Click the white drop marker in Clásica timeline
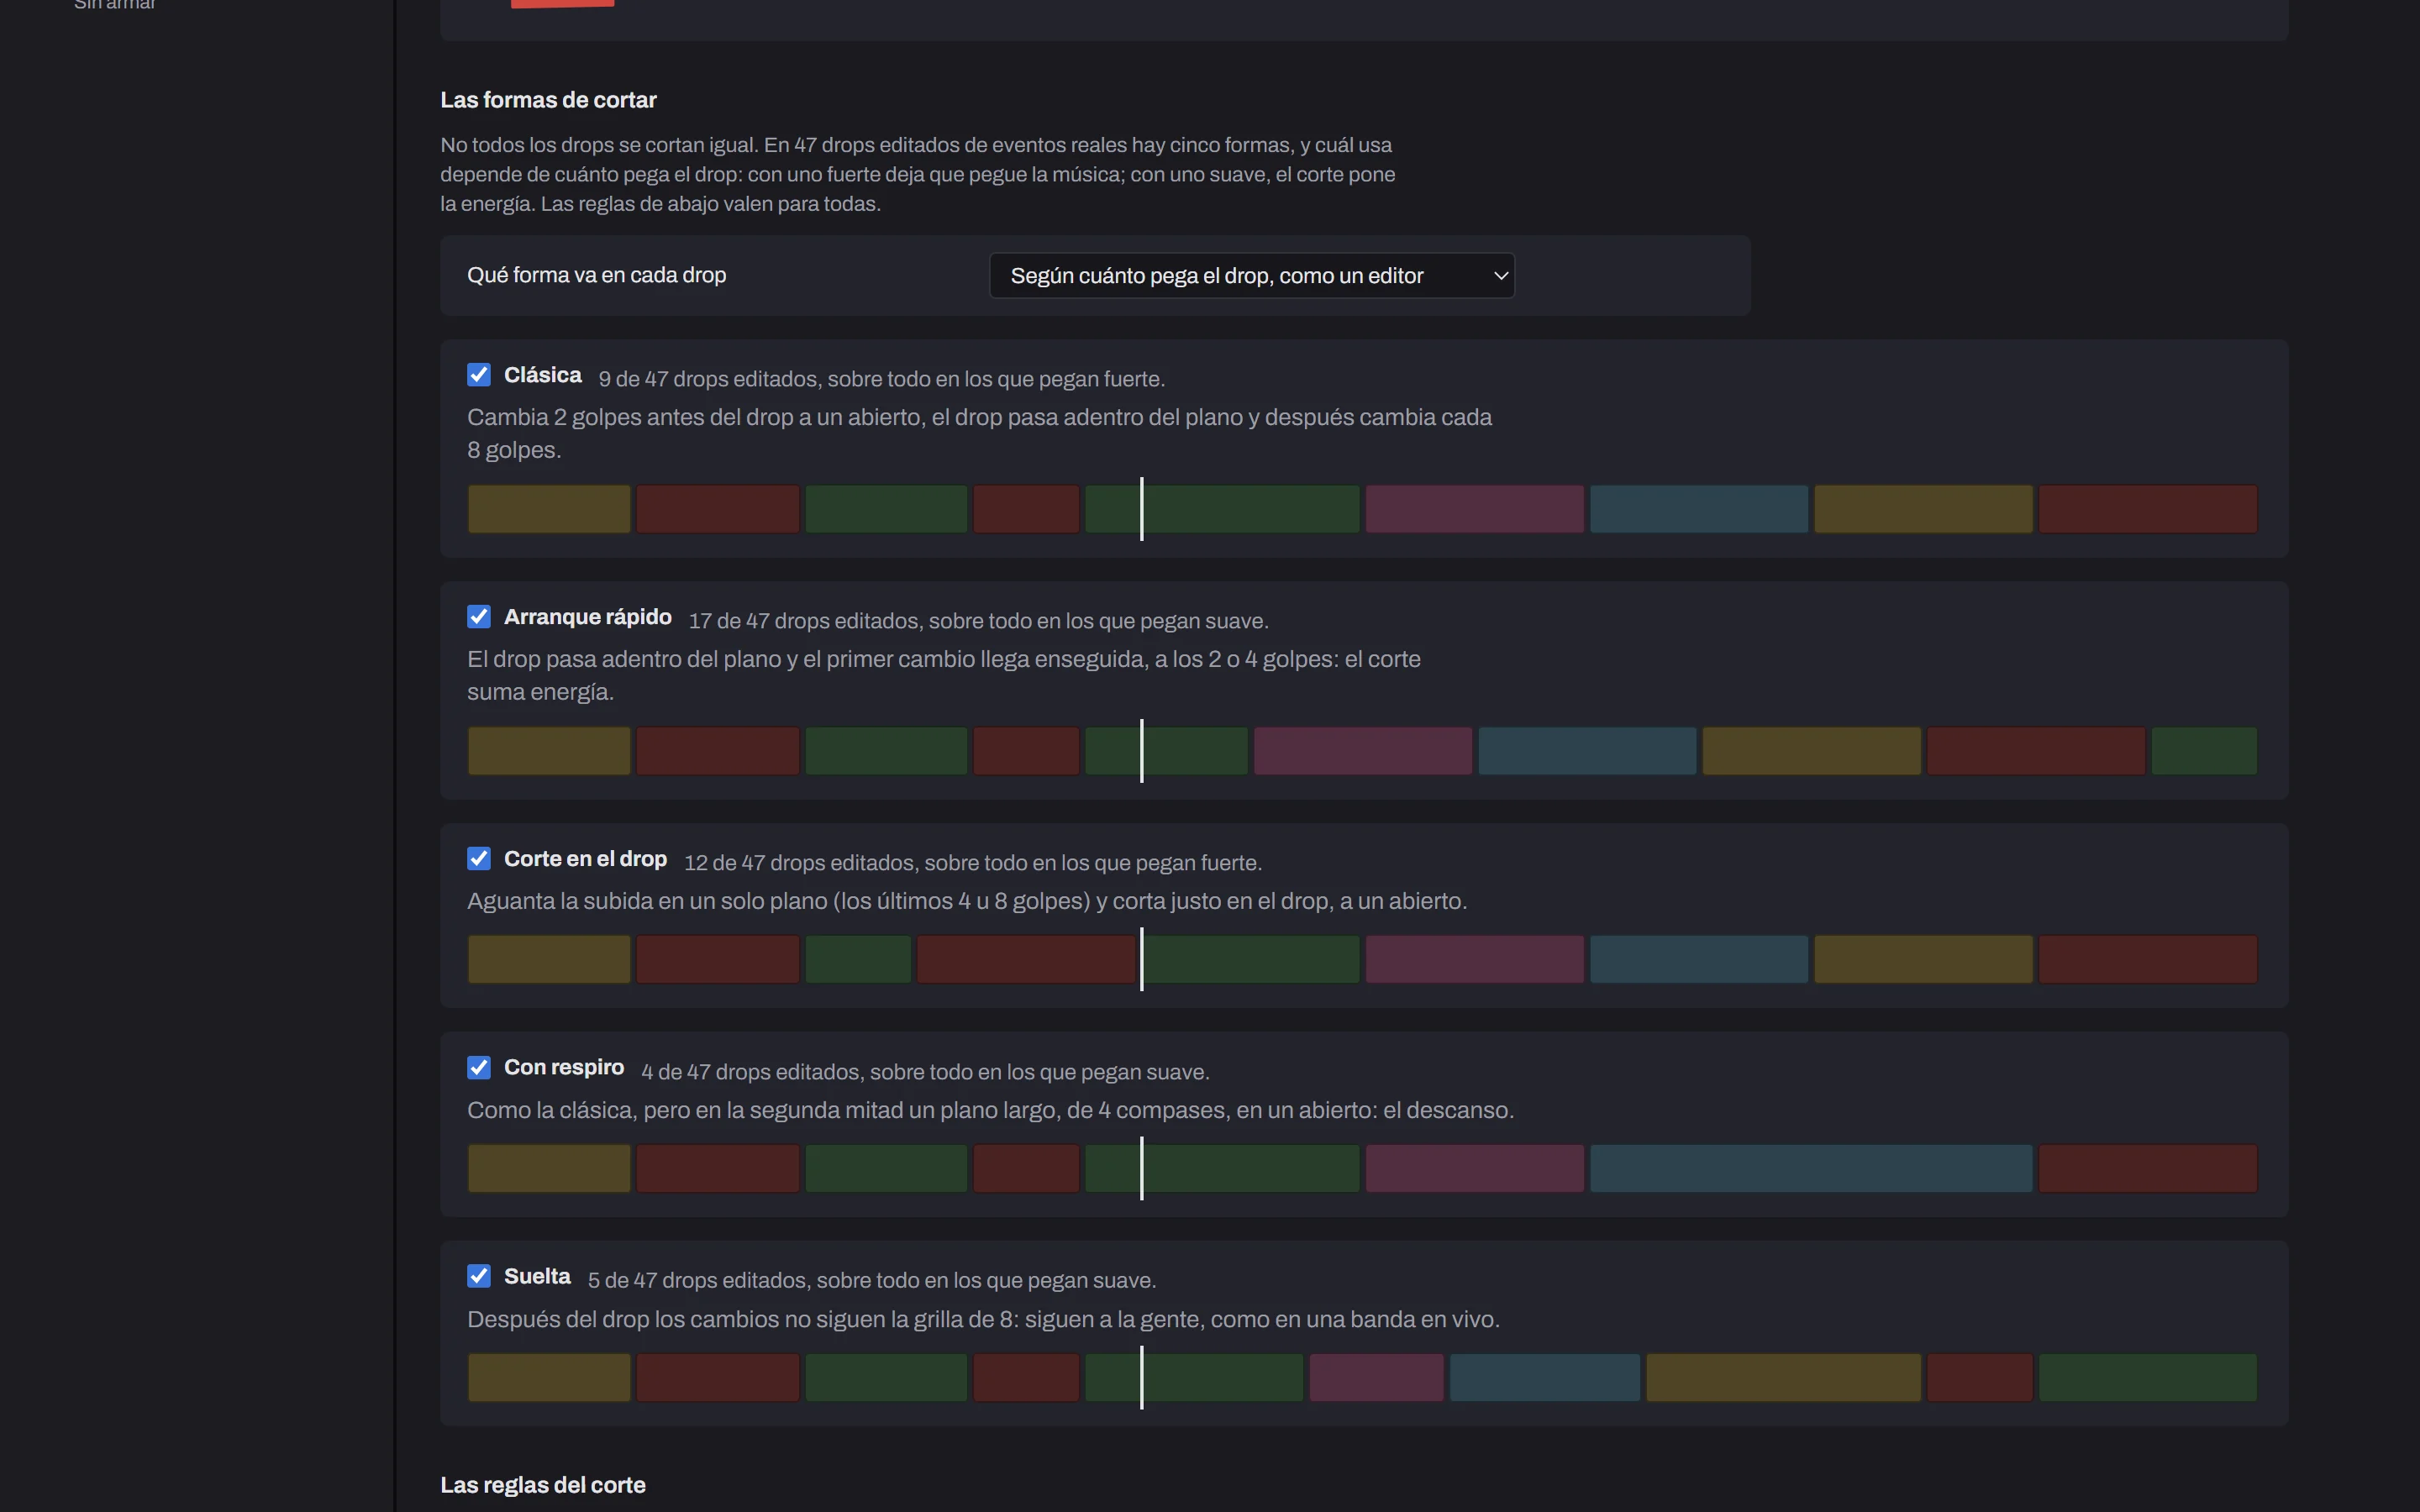This screenshot has width=2420, height=1512. click(1141, 509)
